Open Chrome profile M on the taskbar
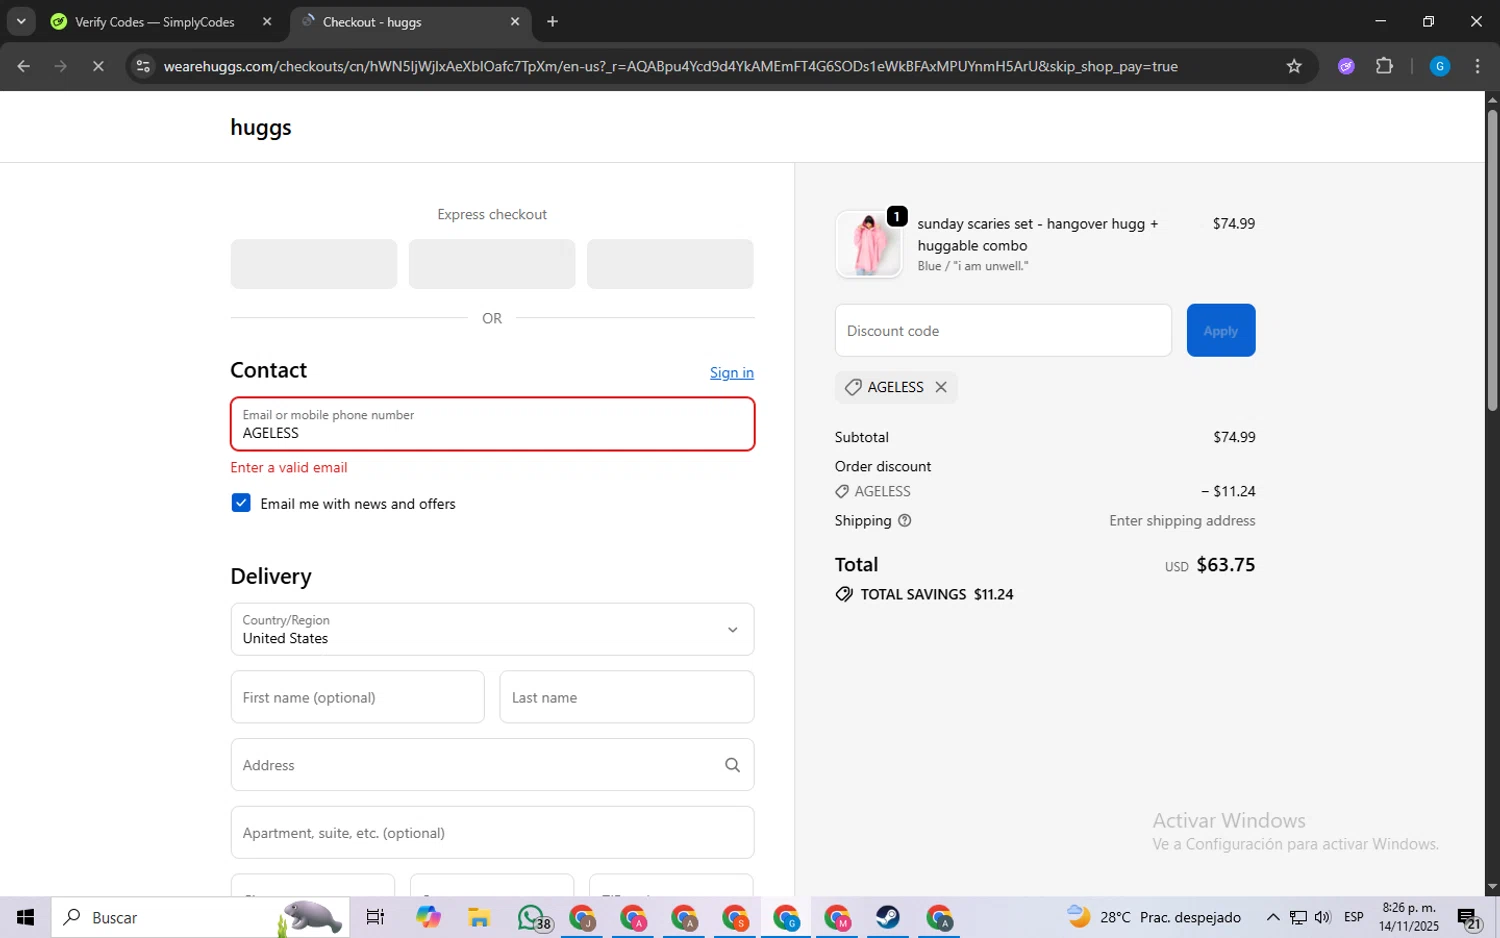Viewport: 1500px width, 938px height. coord(837,917)
